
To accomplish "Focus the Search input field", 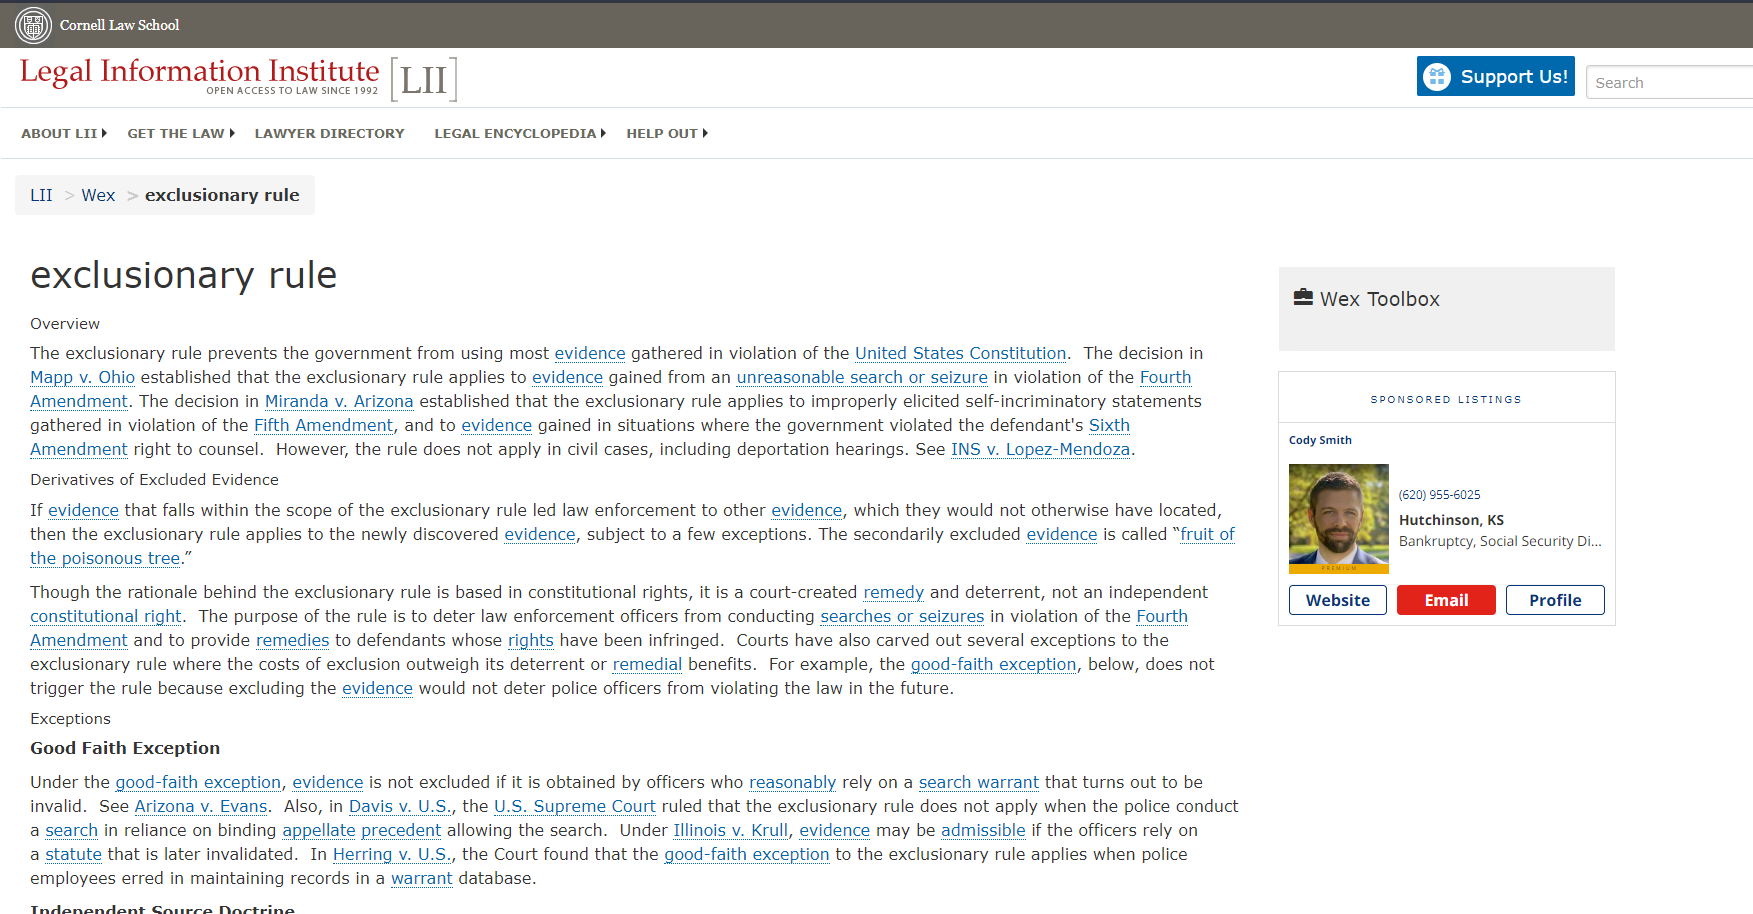I will tap(1669, 82).
